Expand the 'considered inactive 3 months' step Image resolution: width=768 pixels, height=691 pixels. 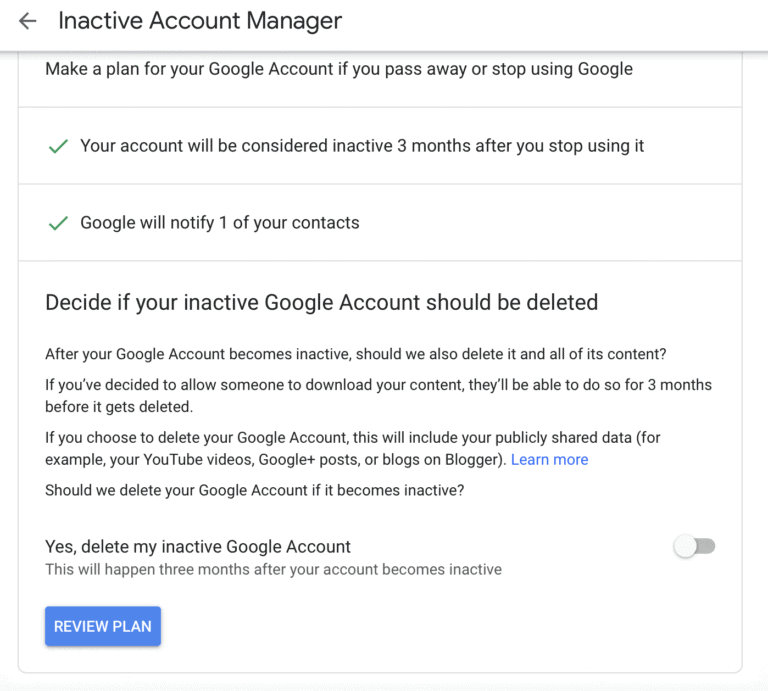[362, 146]
